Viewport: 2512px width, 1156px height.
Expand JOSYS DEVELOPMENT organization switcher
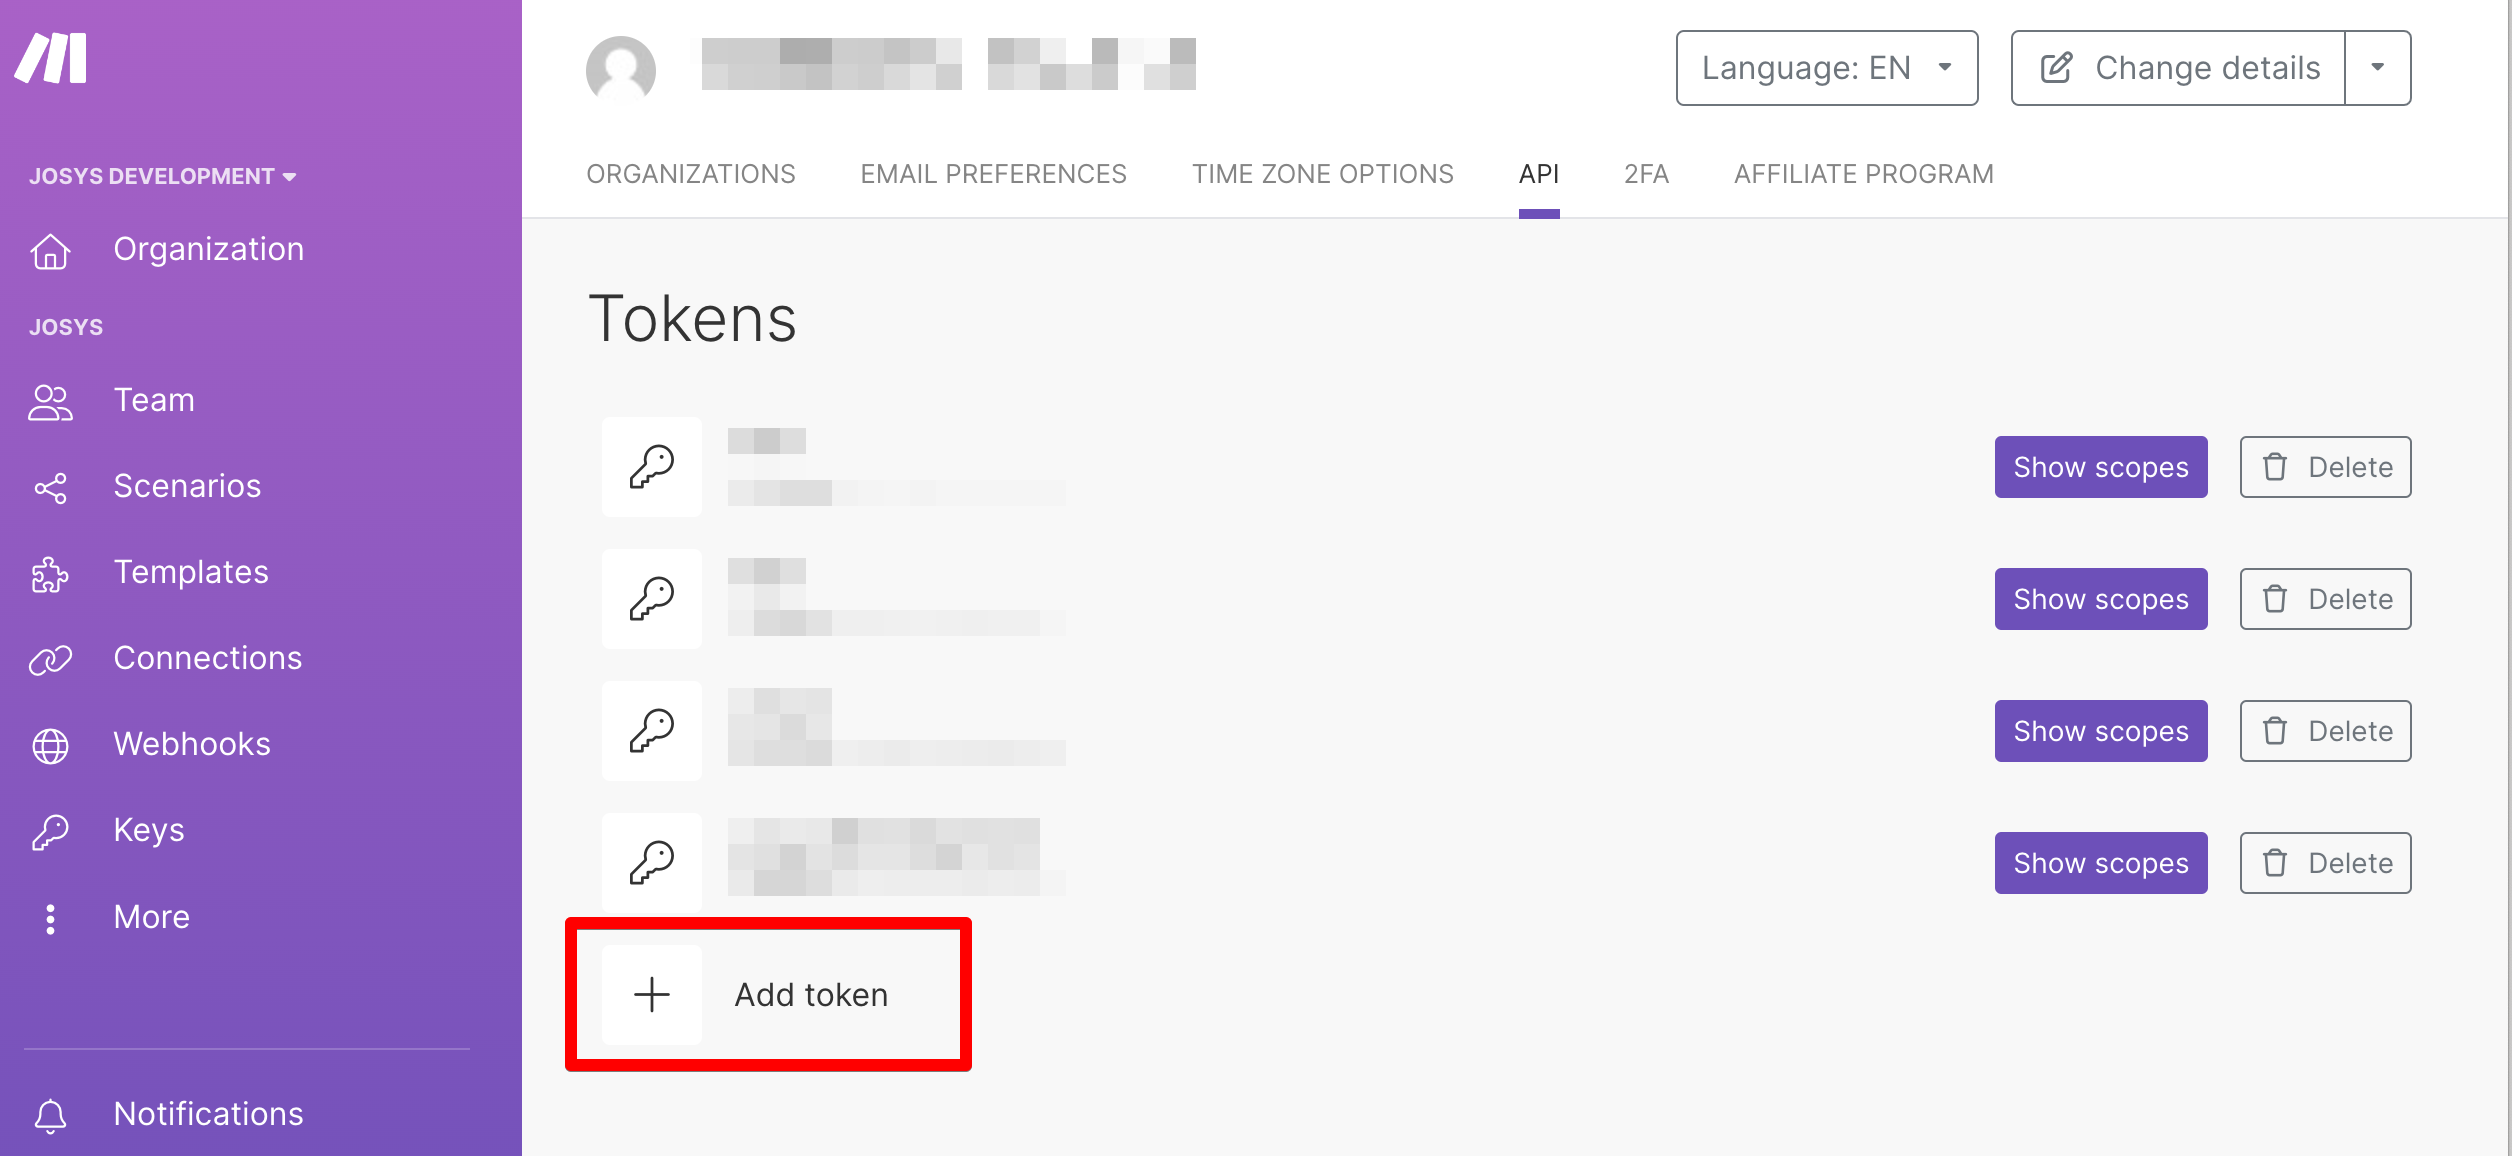click(163, 177)
